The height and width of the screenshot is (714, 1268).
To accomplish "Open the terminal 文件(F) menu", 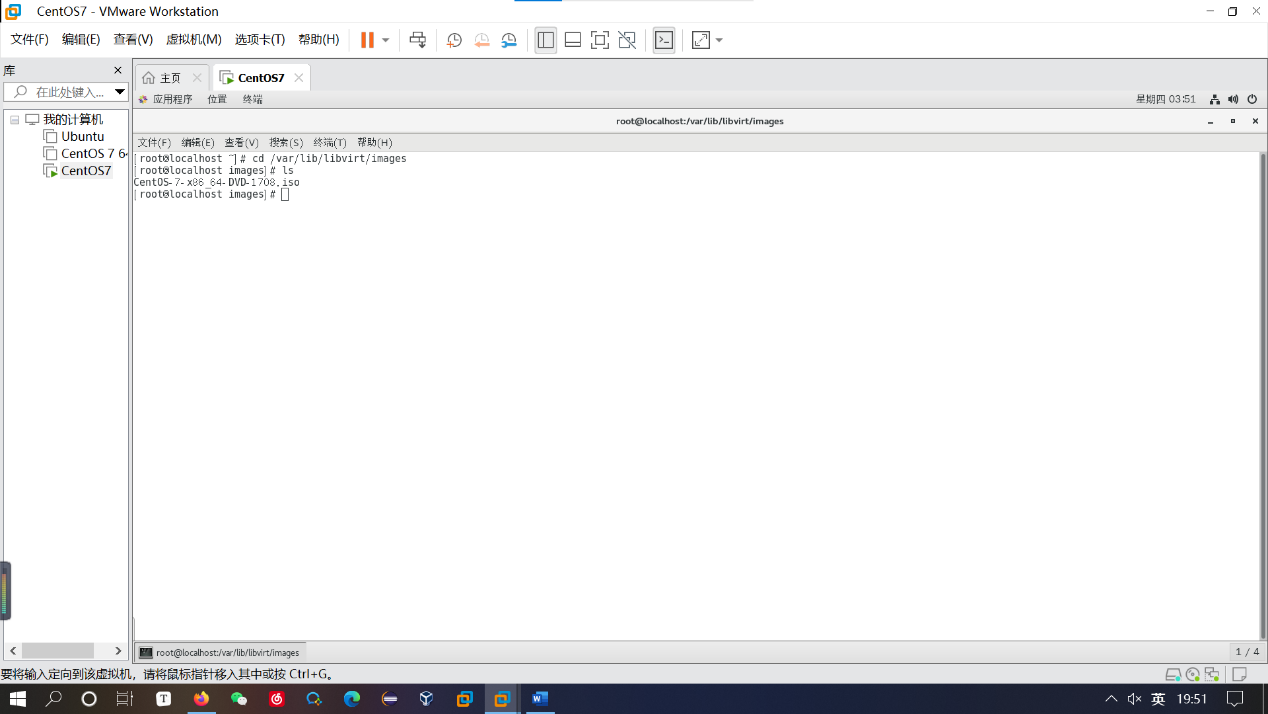I will [x=154, y=143].
